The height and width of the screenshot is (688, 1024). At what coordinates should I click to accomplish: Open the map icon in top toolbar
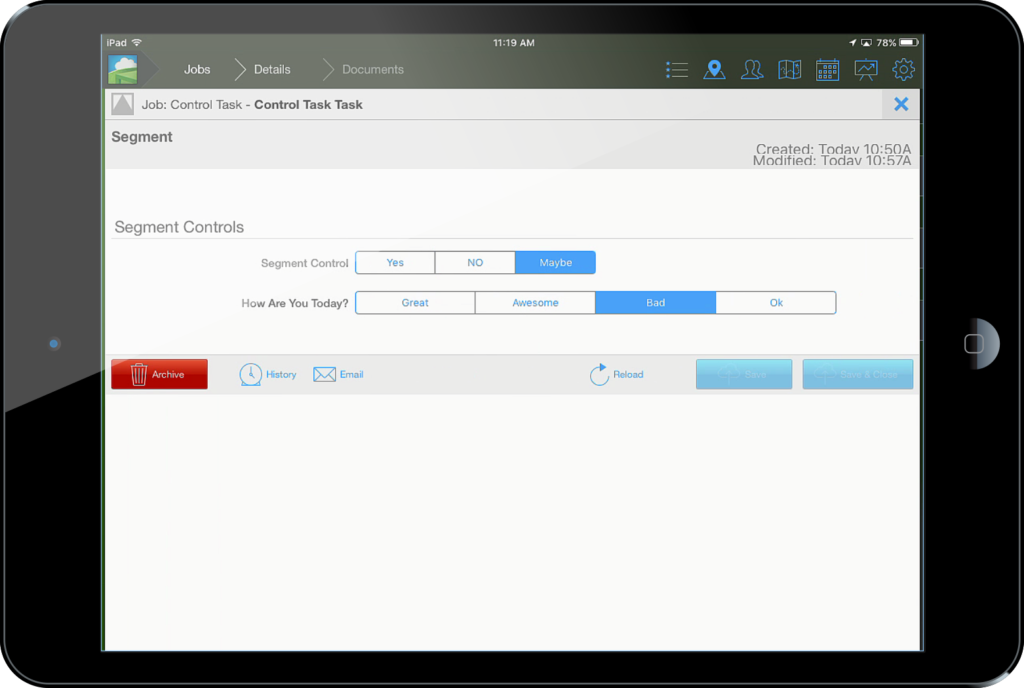point(789,69)
